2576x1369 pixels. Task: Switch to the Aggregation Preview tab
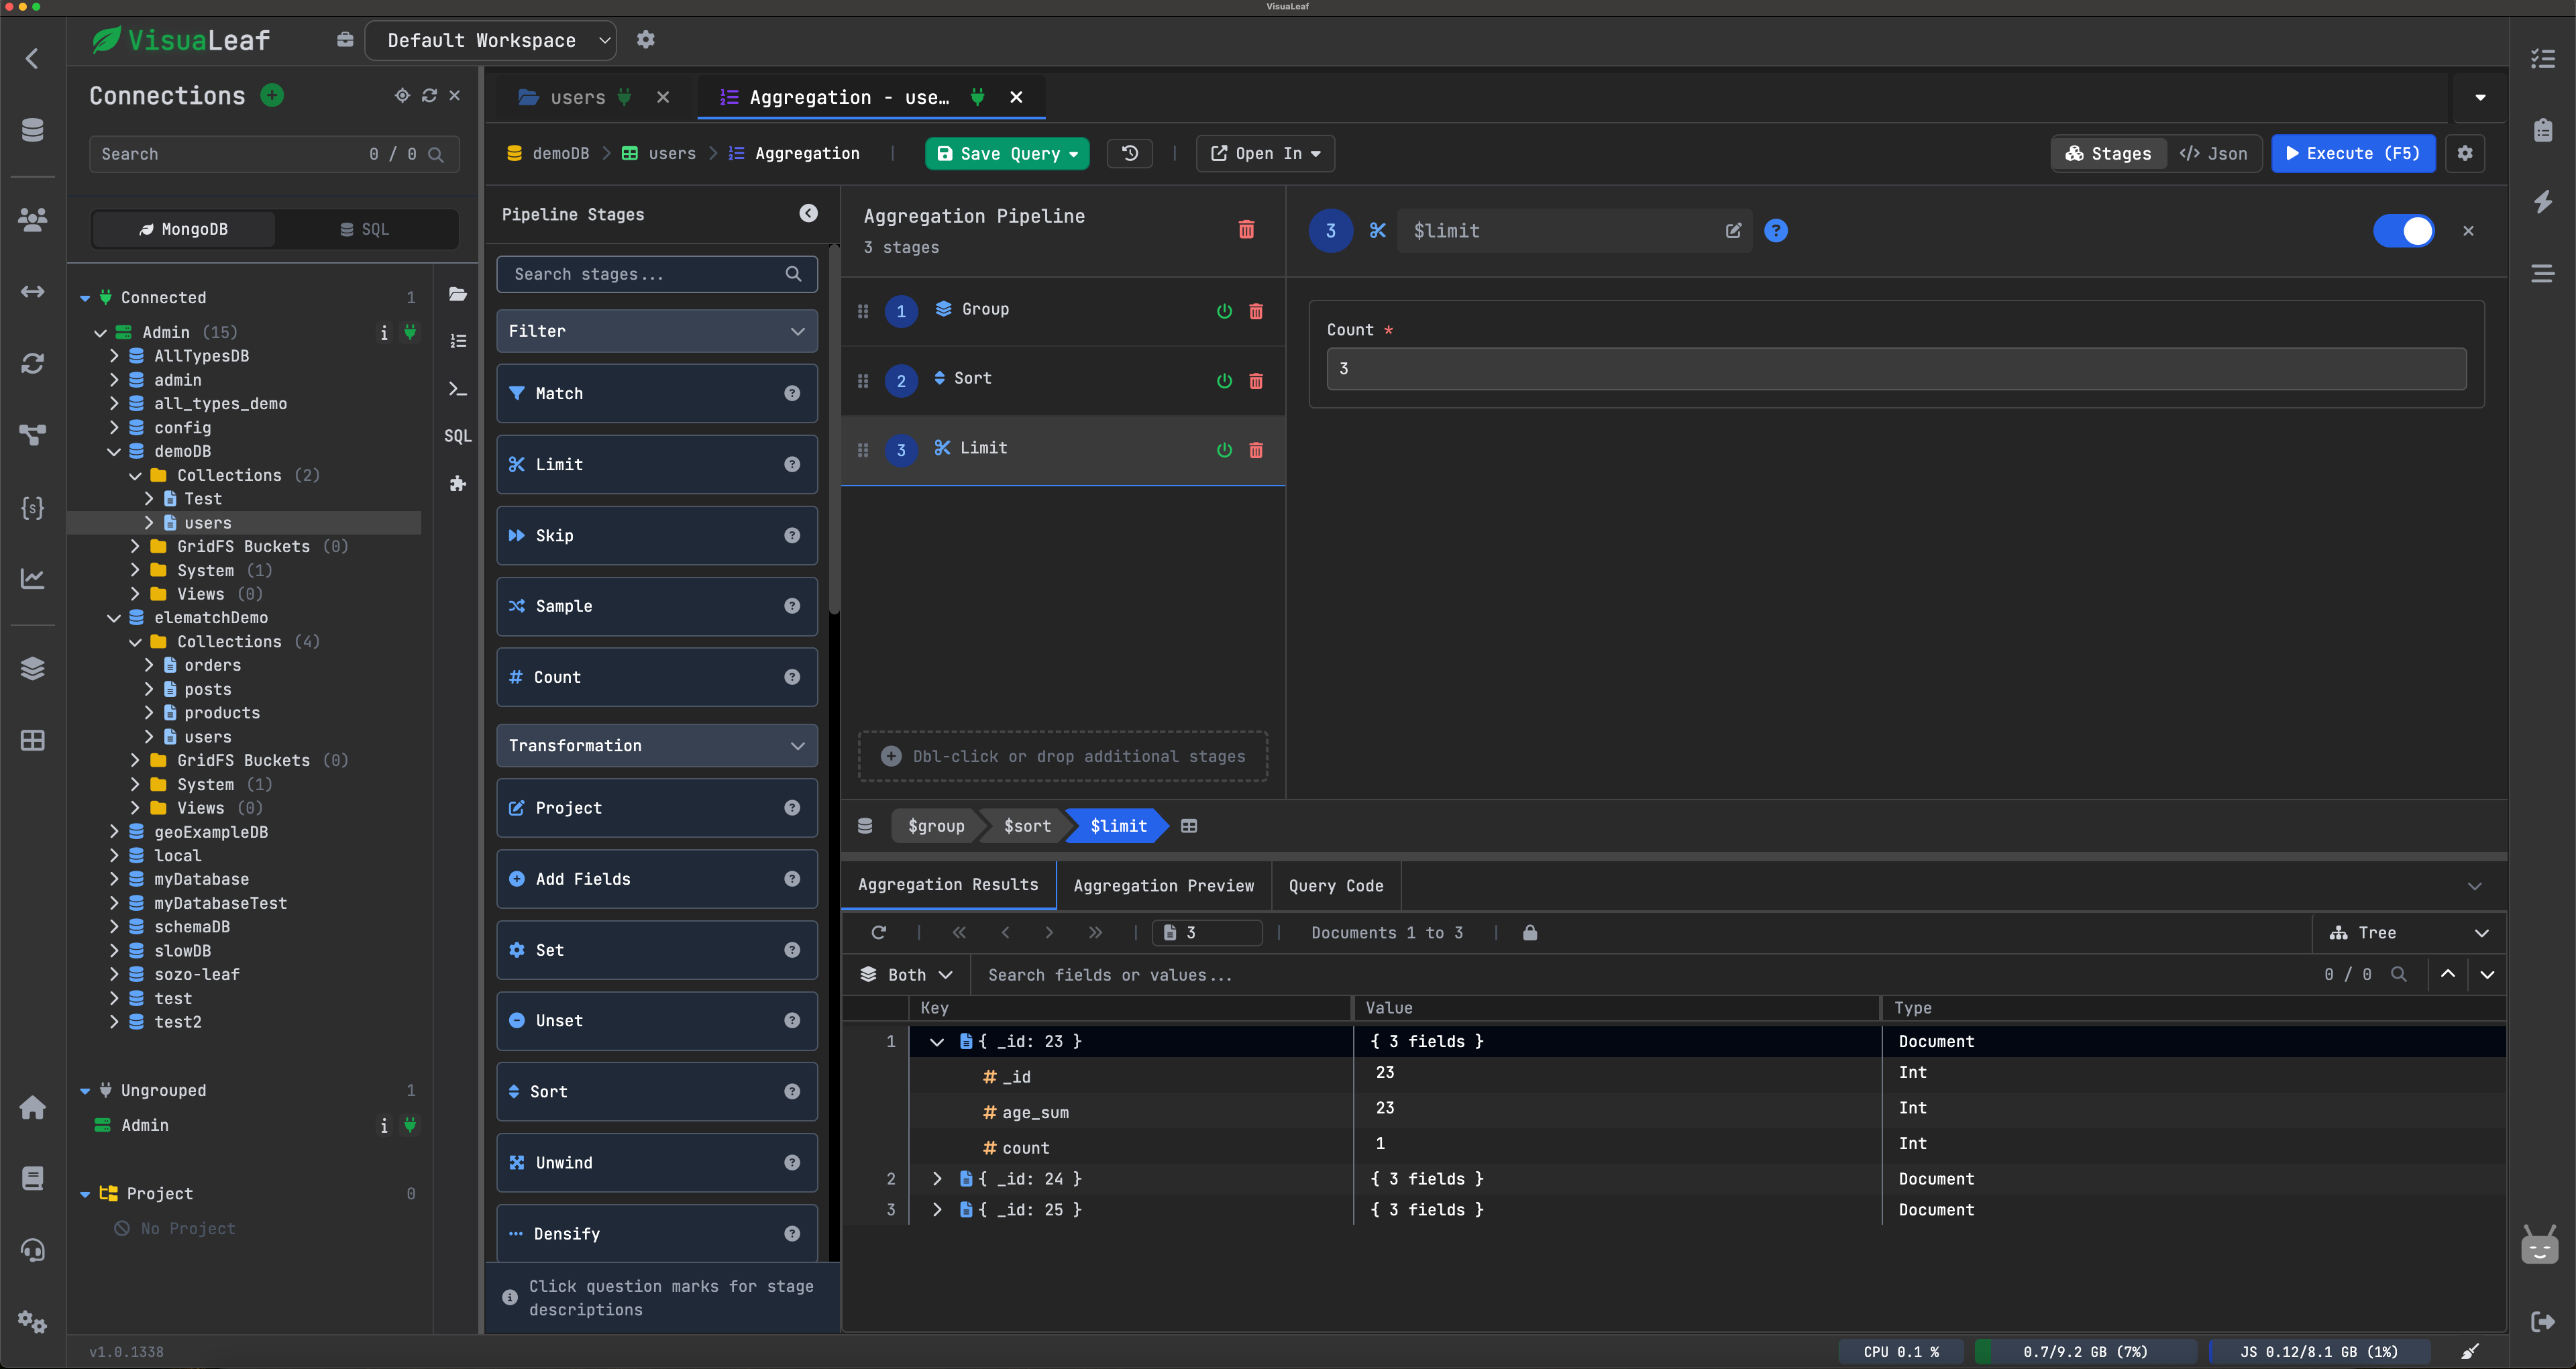click(1163, 886)
